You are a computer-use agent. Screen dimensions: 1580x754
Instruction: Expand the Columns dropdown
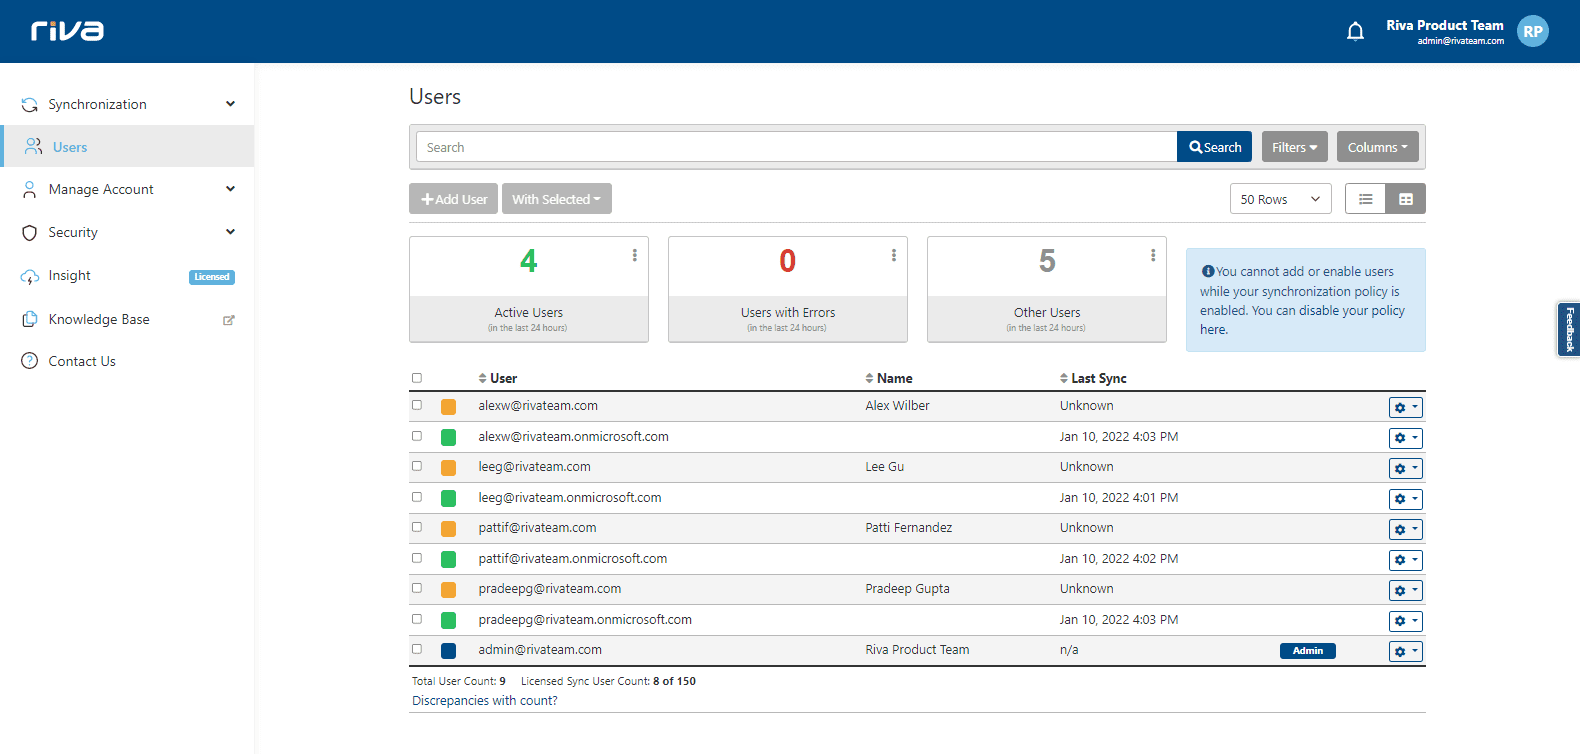point(1377,147)
